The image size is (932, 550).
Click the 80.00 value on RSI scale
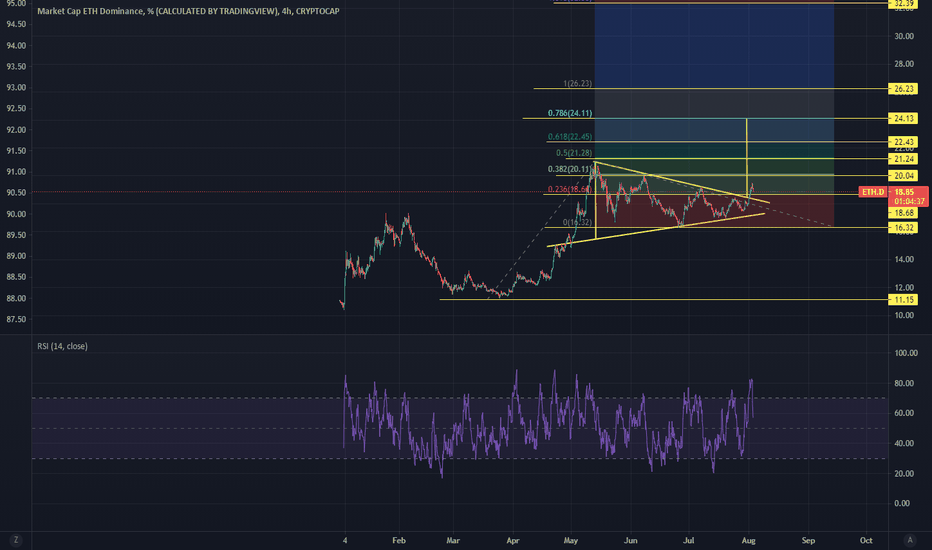902,384
